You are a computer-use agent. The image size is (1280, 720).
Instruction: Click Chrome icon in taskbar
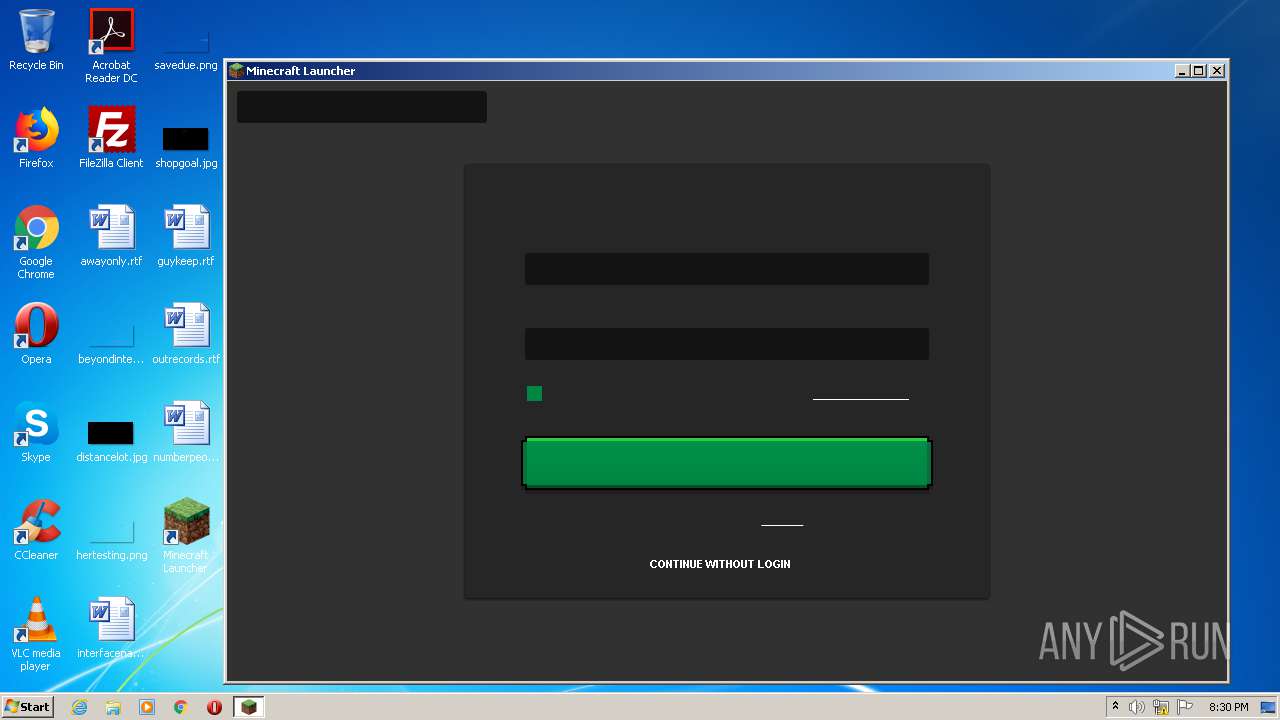181,707
